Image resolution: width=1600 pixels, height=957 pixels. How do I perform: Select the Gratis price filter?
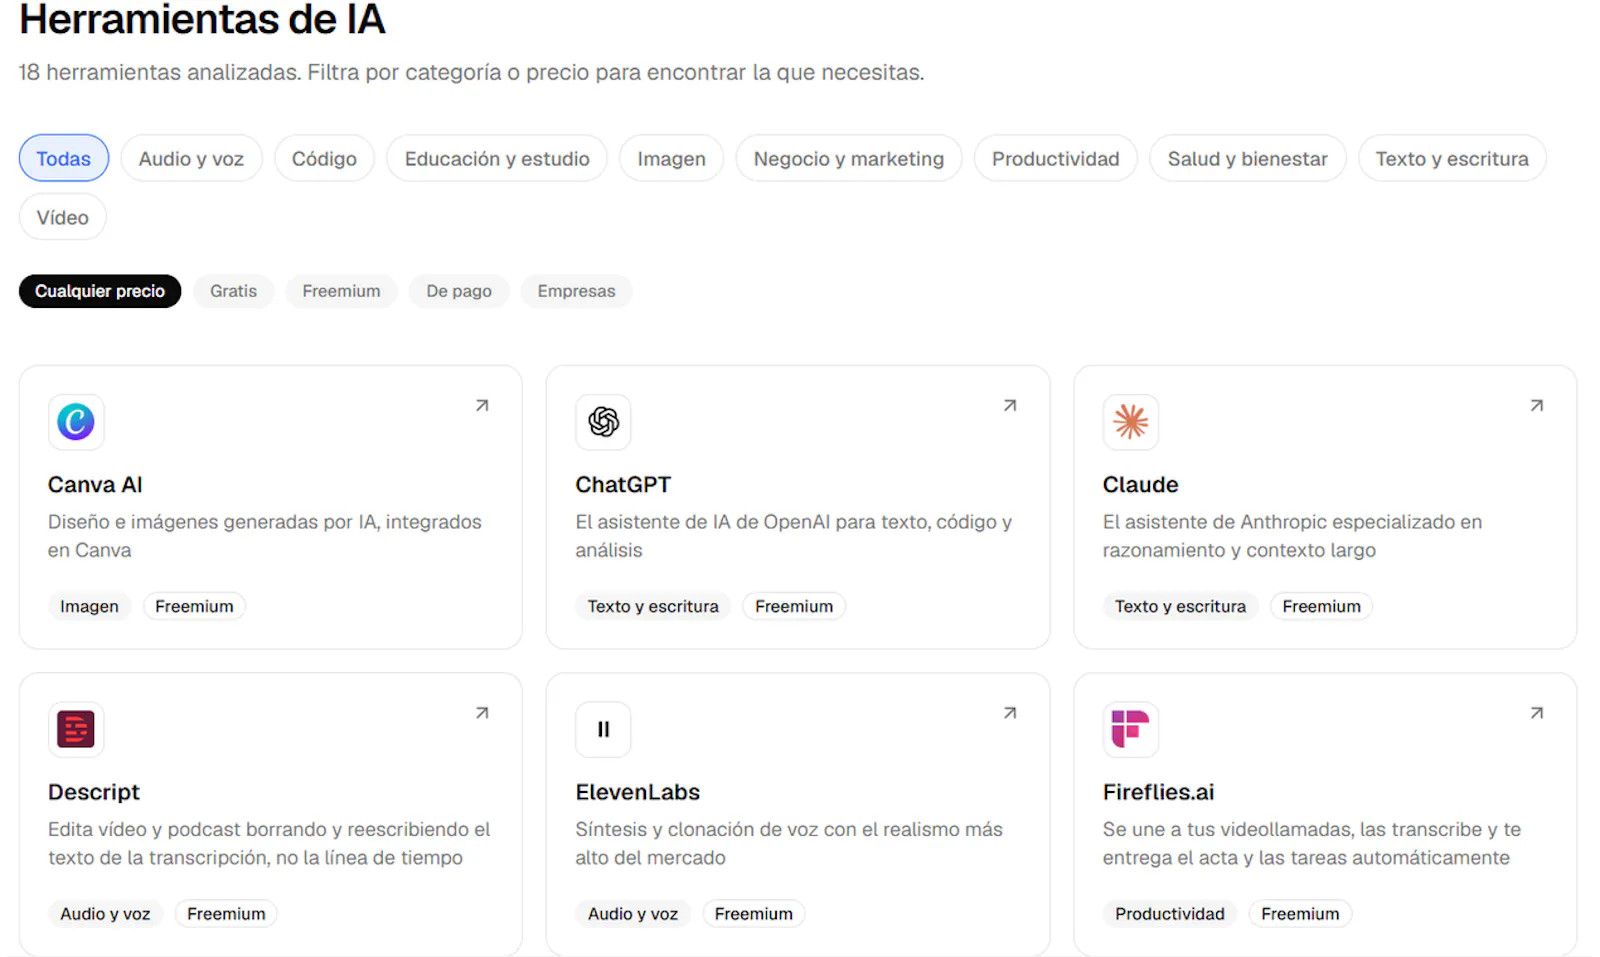click(x=233, y=291)
